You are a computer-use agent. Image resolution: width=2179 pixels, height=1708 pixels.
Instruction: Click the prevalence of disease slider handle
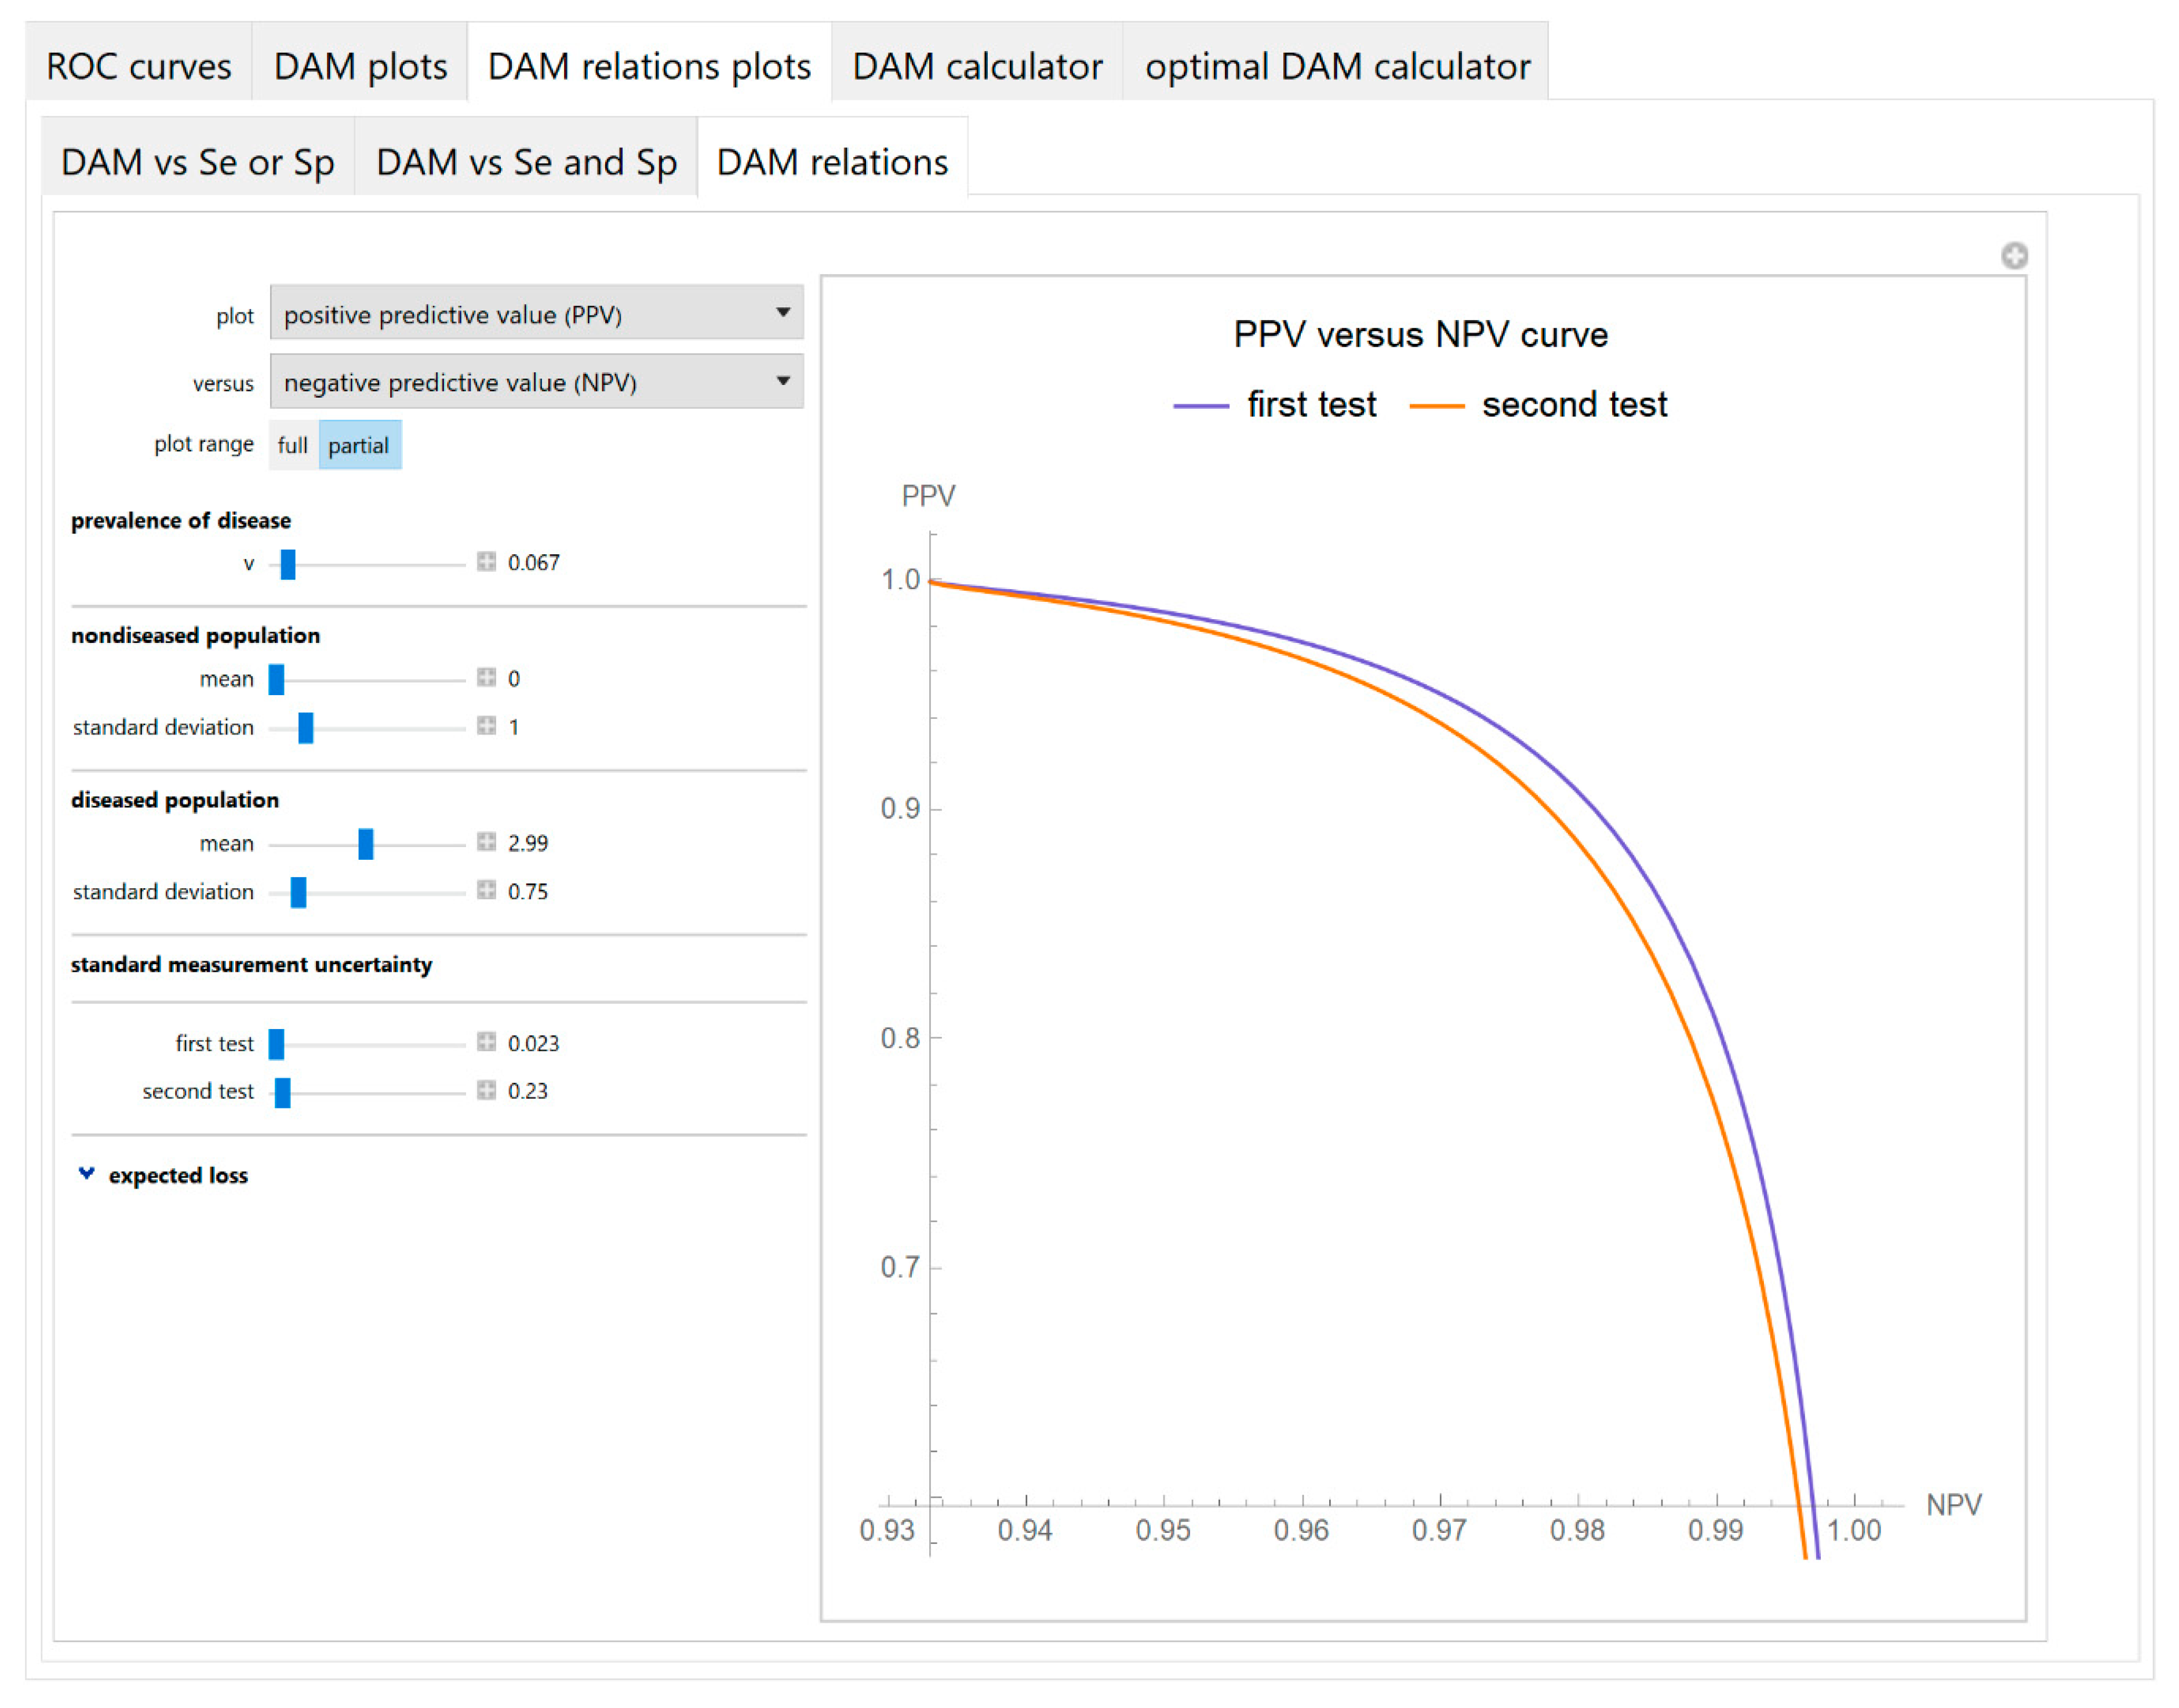click(288, 564)
